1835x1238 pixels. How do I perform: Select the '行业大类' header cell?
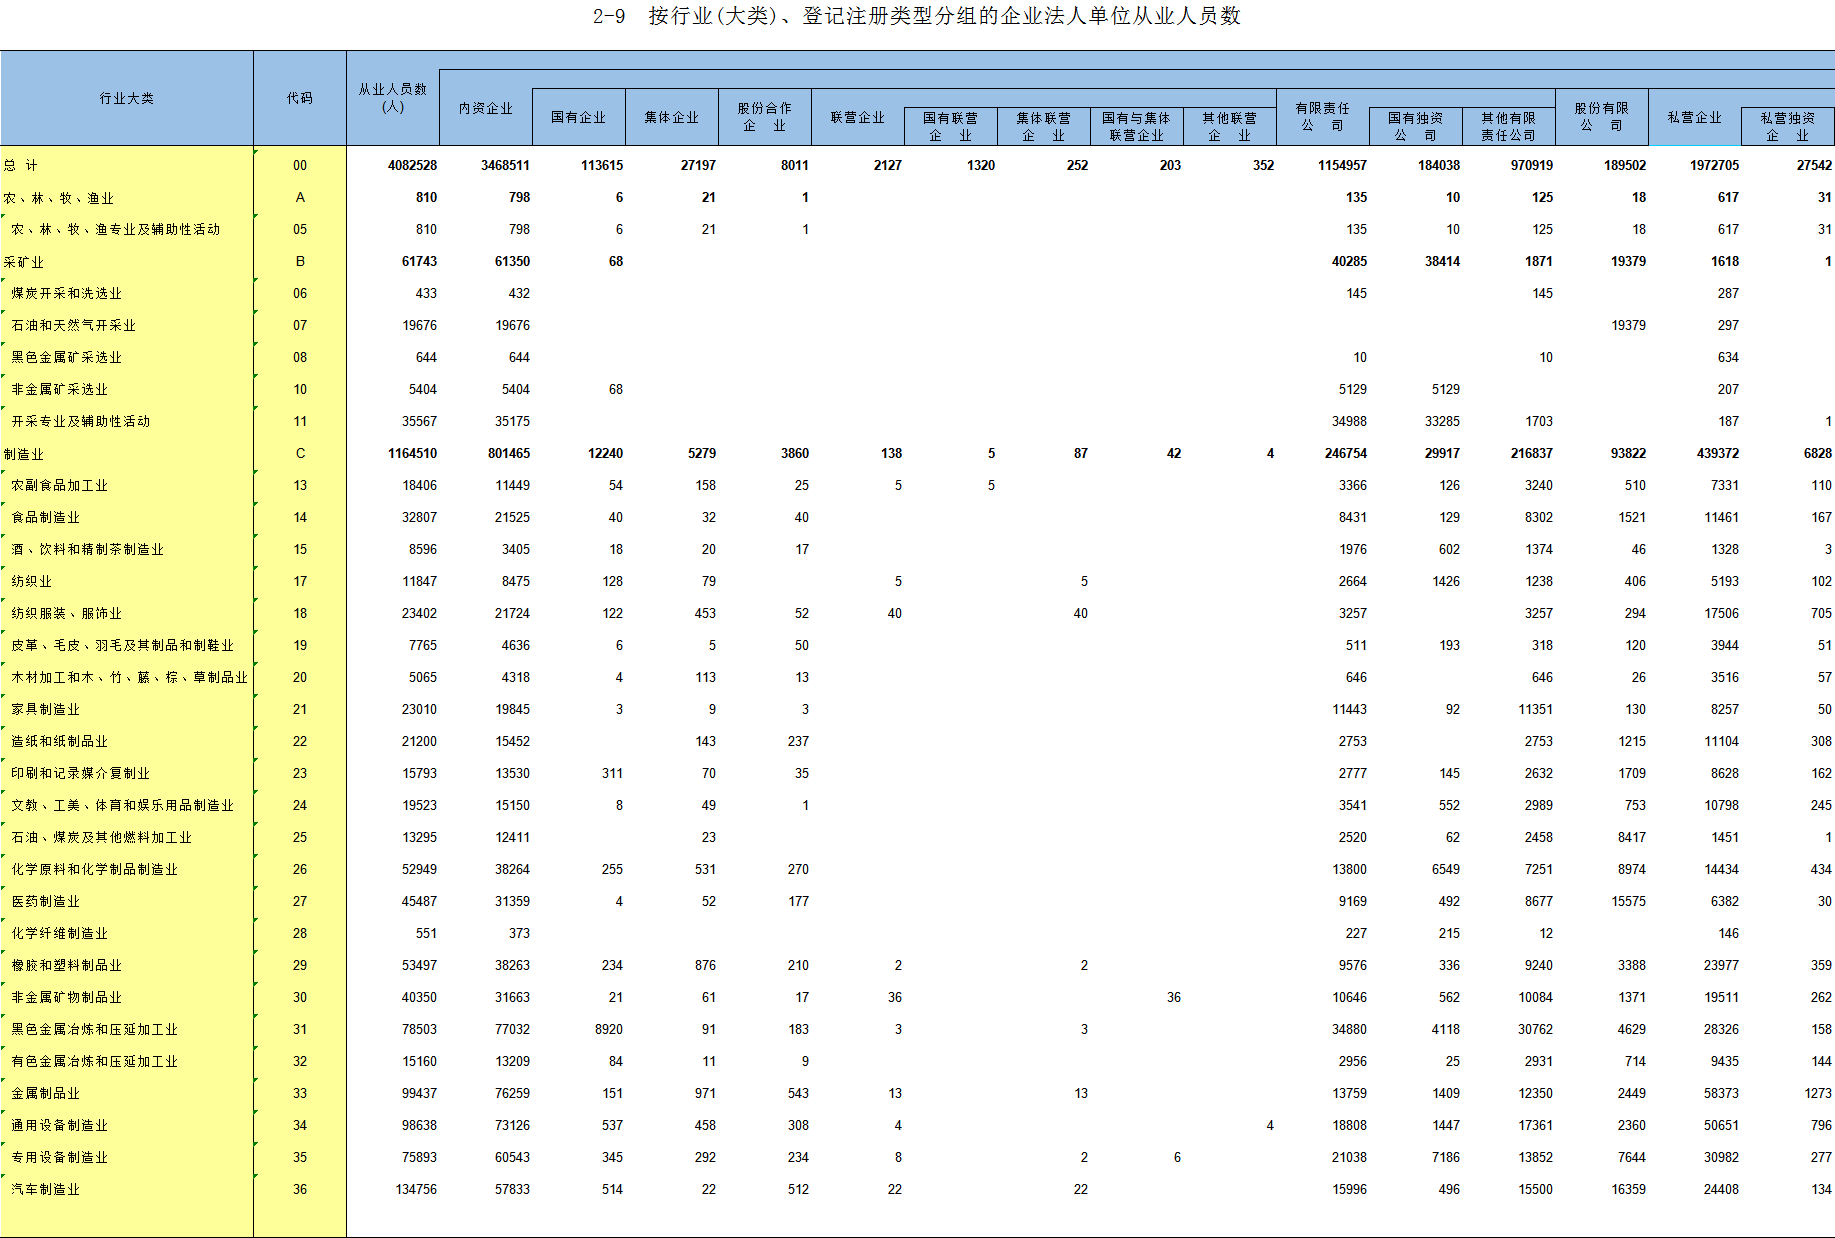pyautogui.click(x=127, y=98)
